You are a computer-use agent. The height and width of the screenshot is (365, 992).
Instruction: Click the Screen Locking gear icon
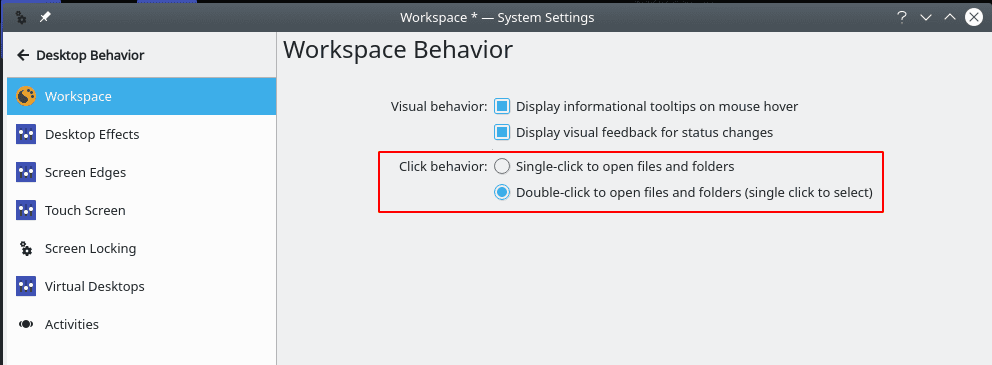(x=26, y=248)
